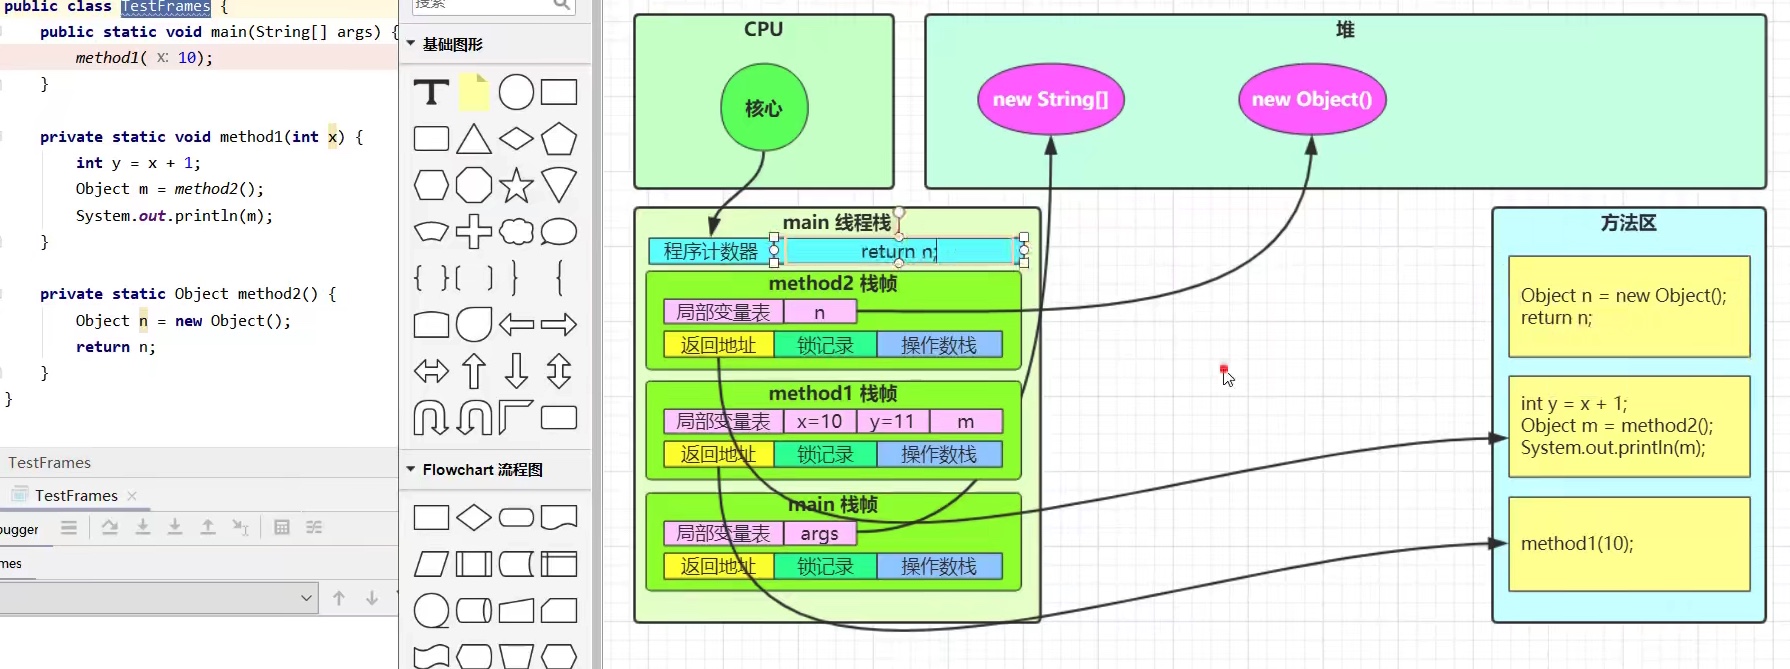Select the octagon shape in 基础图形

[474, 185]
